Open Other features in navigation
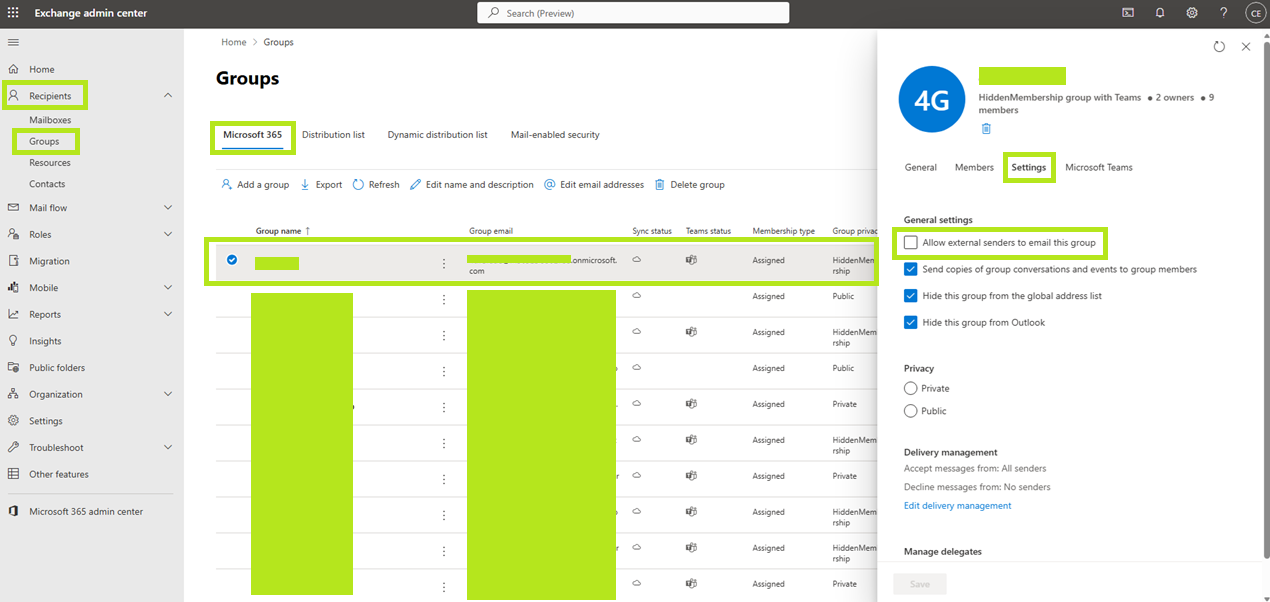 59,474
